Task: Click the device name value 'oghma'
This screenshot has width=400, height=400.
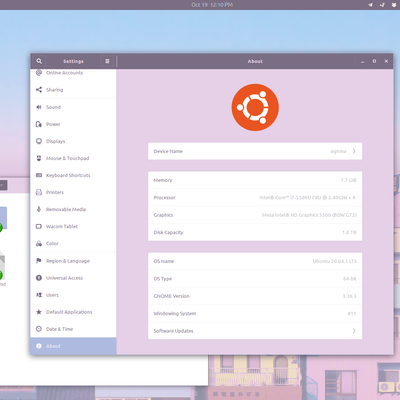Action: click(338, 151)
